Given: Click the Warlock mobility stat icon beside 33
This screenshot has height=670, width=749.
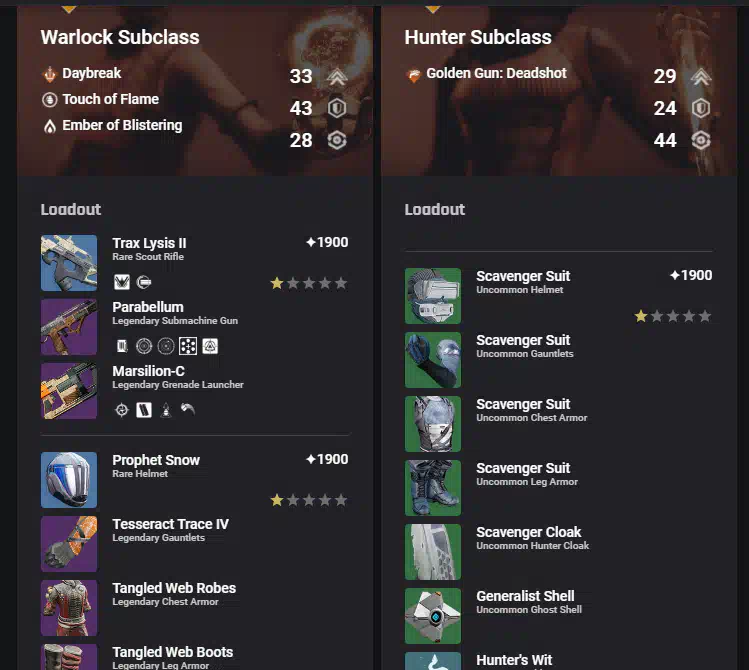Looking at the screenshot, I should [x=337, y=77].
